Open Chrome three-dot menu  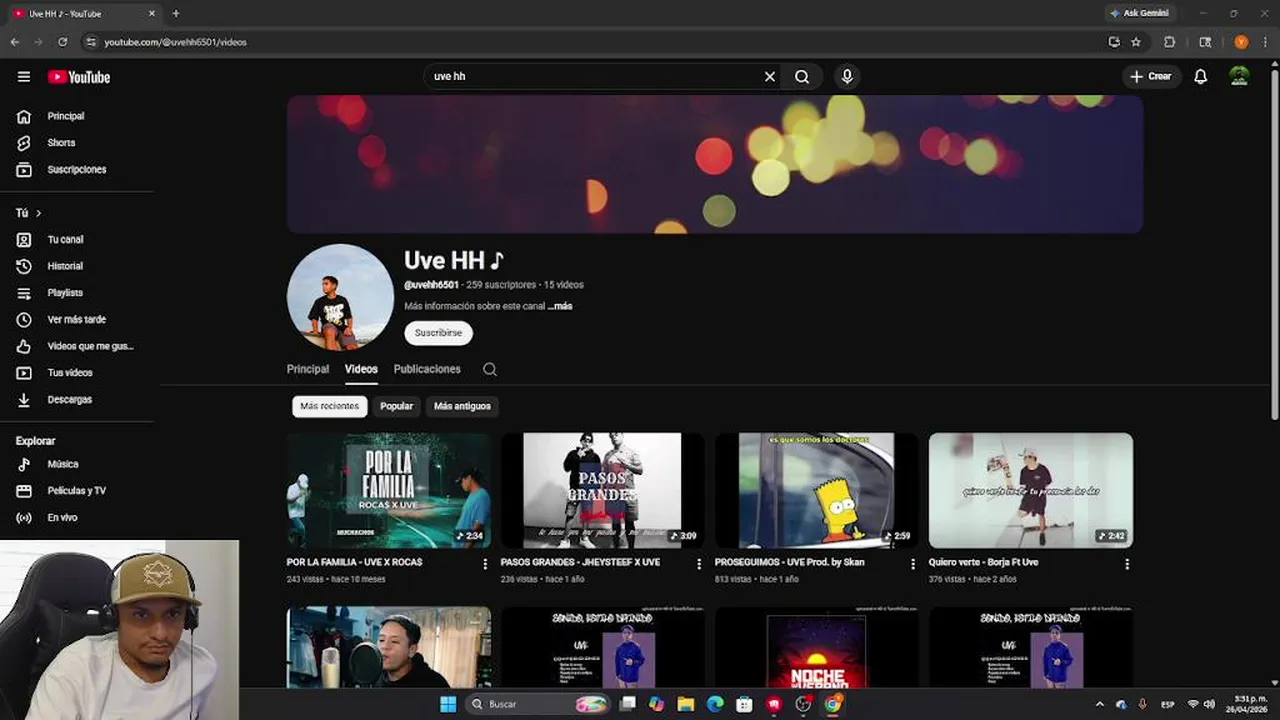click(1264, 42)
